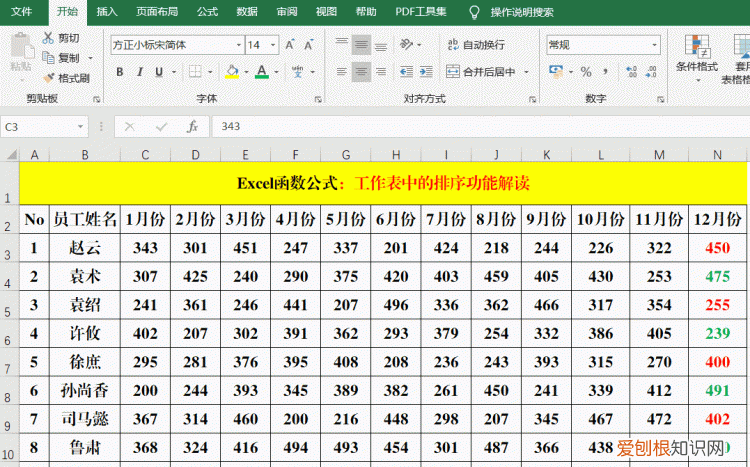Toggle Italic formatting
750x467 pixels.
point(140,72)
